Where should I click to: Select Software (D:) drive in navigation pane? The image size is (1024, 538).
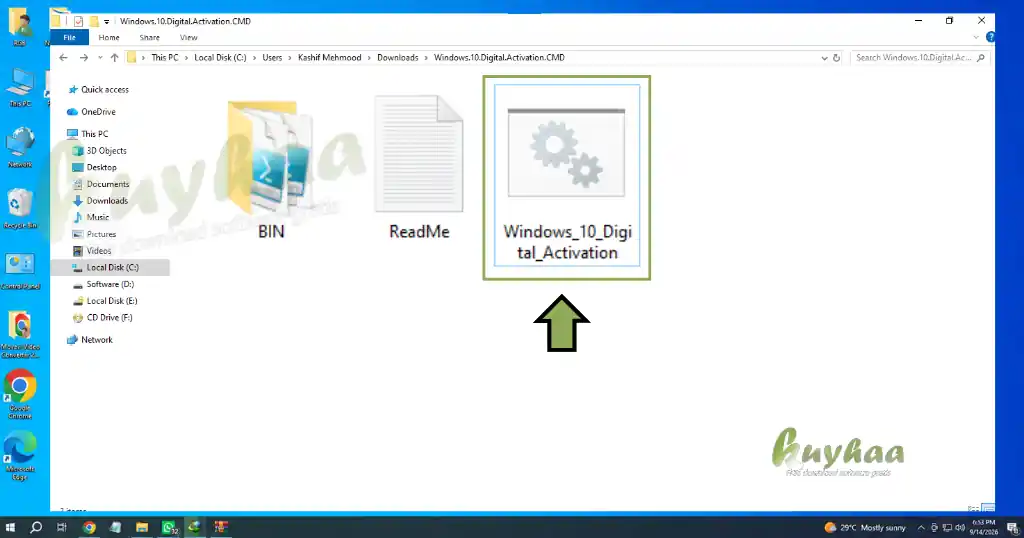tap(103, 284)
